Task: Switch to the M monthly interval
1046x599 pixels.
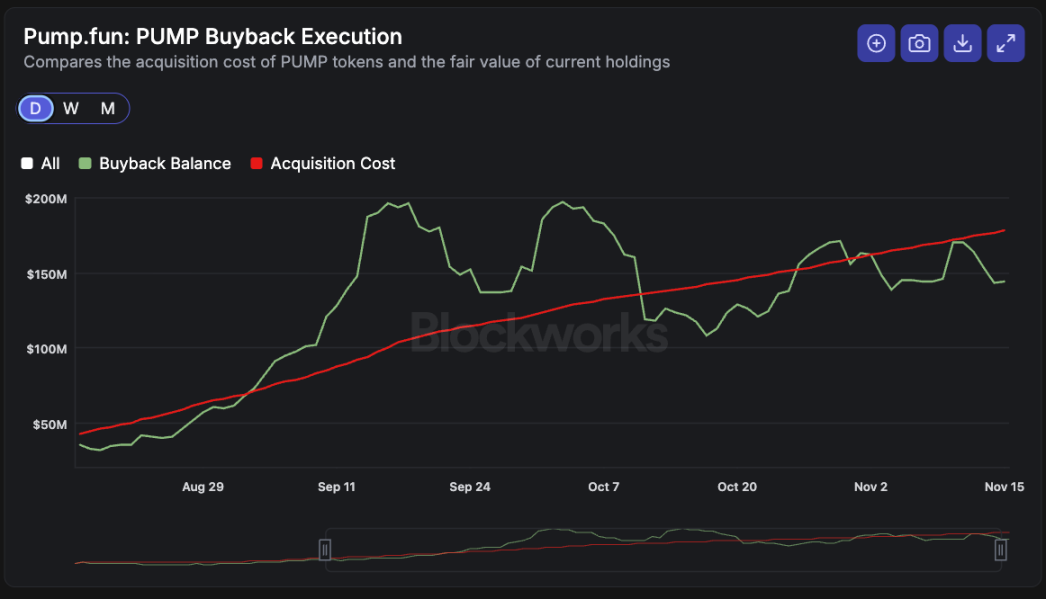Action: (108, 108)
